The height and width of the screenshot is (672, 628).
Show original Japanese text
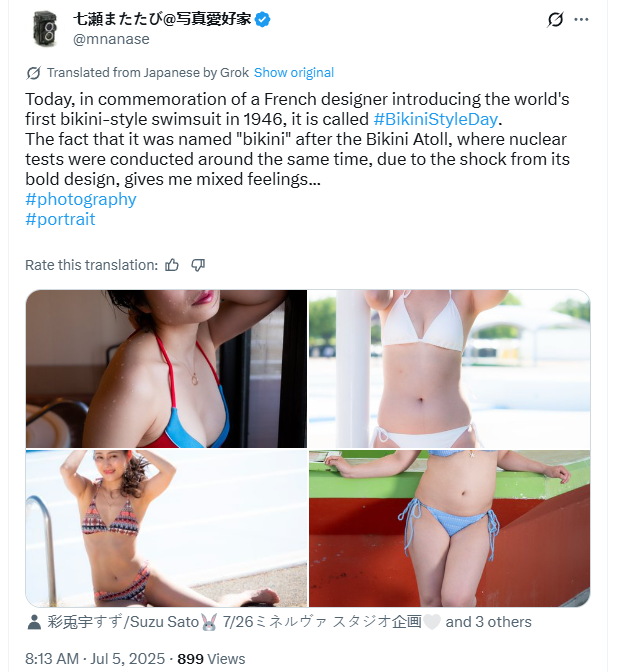pos(294,72)
